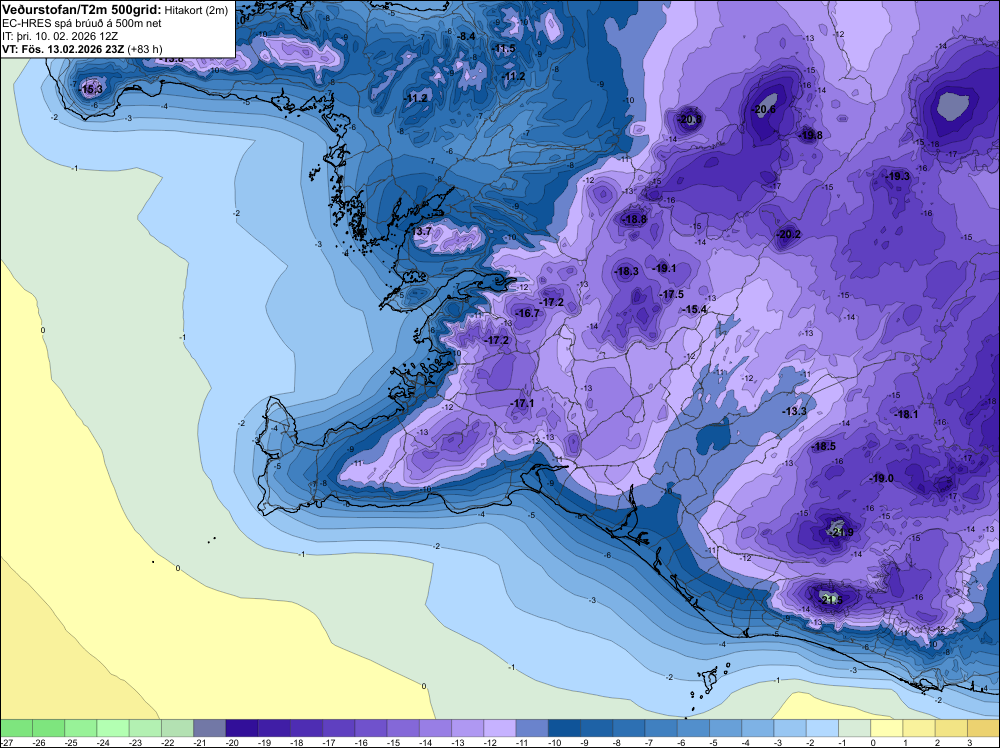This screenshot has width=1000, height=748.
Task: Click the -1 pale green-grey legend swatch
Action: pyautogui.click(x=855, y=728)
